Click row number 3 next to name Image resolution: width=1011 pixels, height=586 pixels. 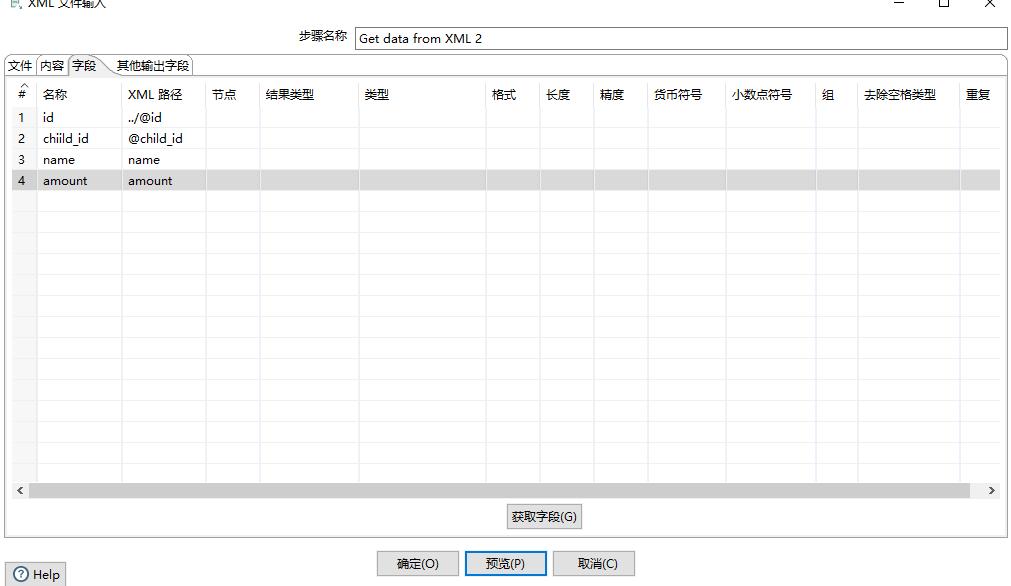tap(21, 159)
